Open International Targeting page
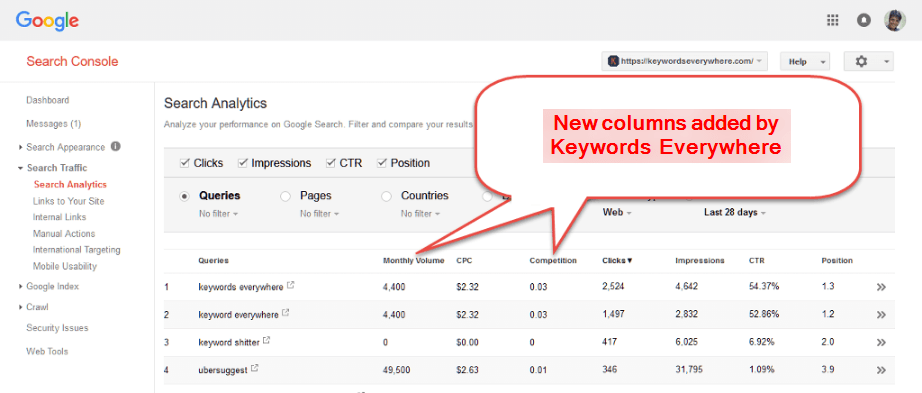Viewport: 922px width, 393px height. tap(76, 249)
